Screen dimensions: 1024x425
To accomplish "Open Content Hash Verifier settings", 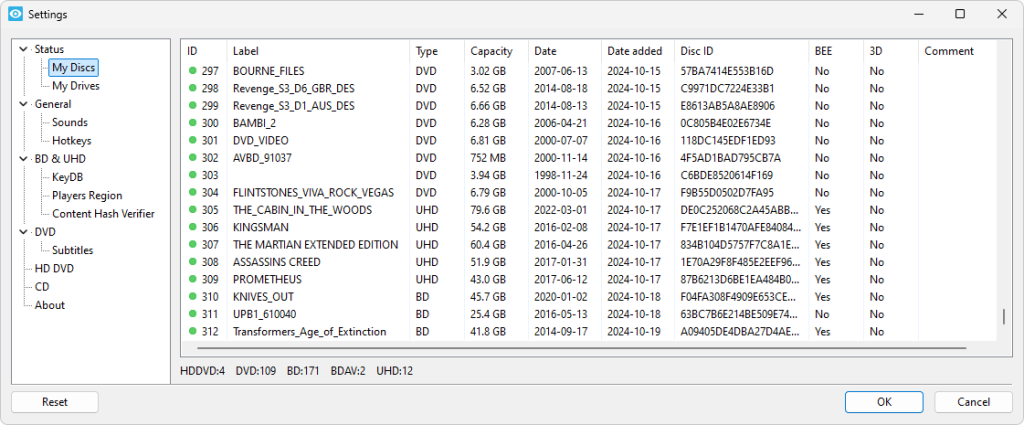I will point(103,213).
